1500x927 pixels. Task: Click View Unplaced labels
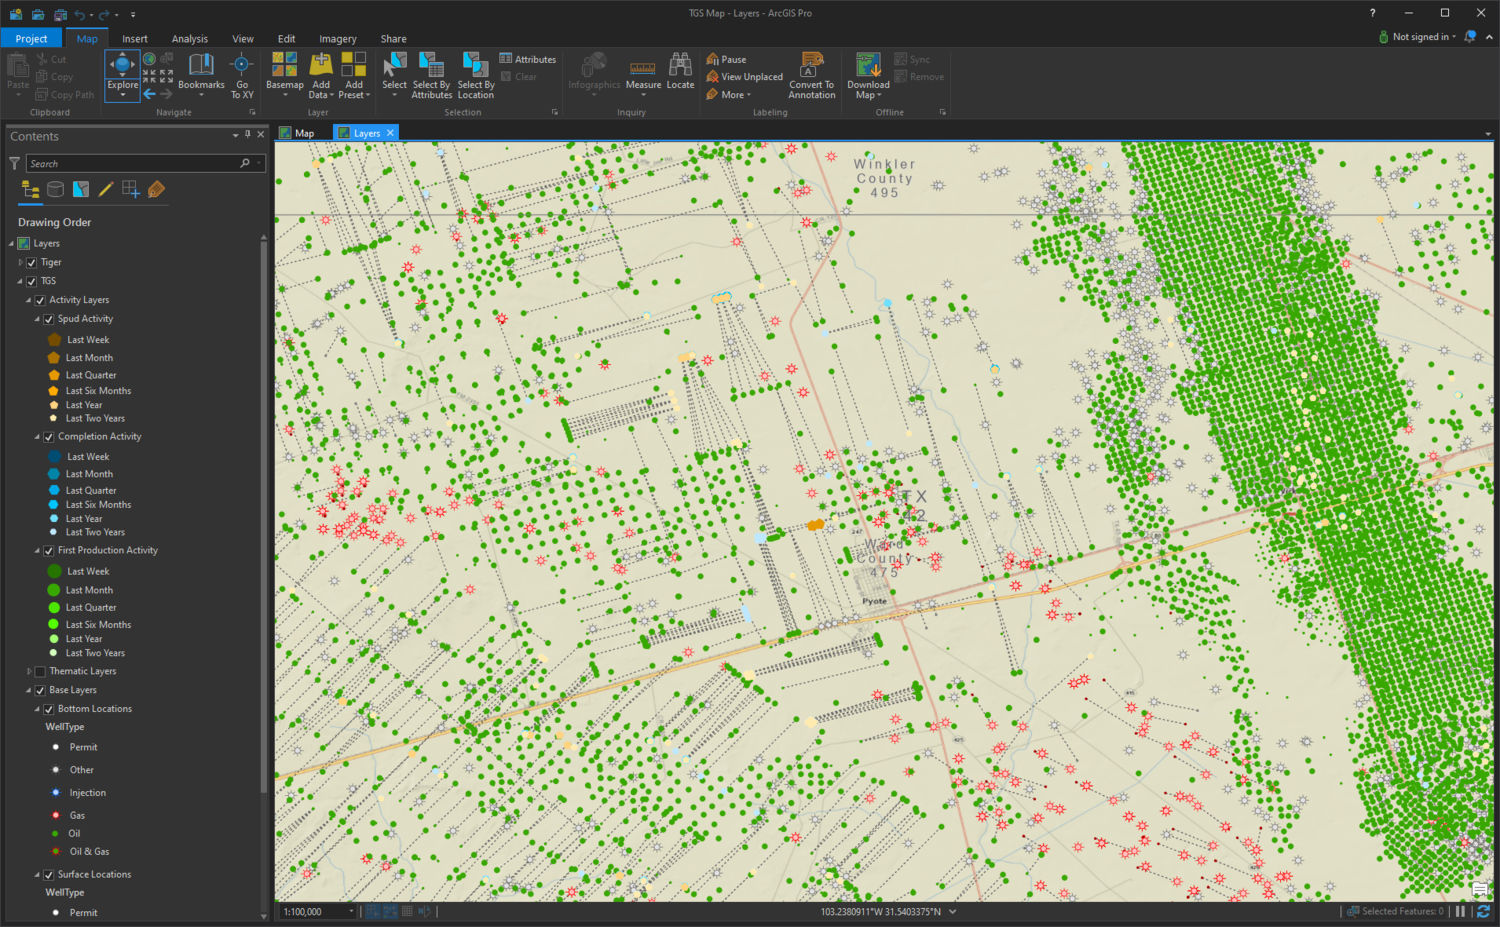pos(745,77)
